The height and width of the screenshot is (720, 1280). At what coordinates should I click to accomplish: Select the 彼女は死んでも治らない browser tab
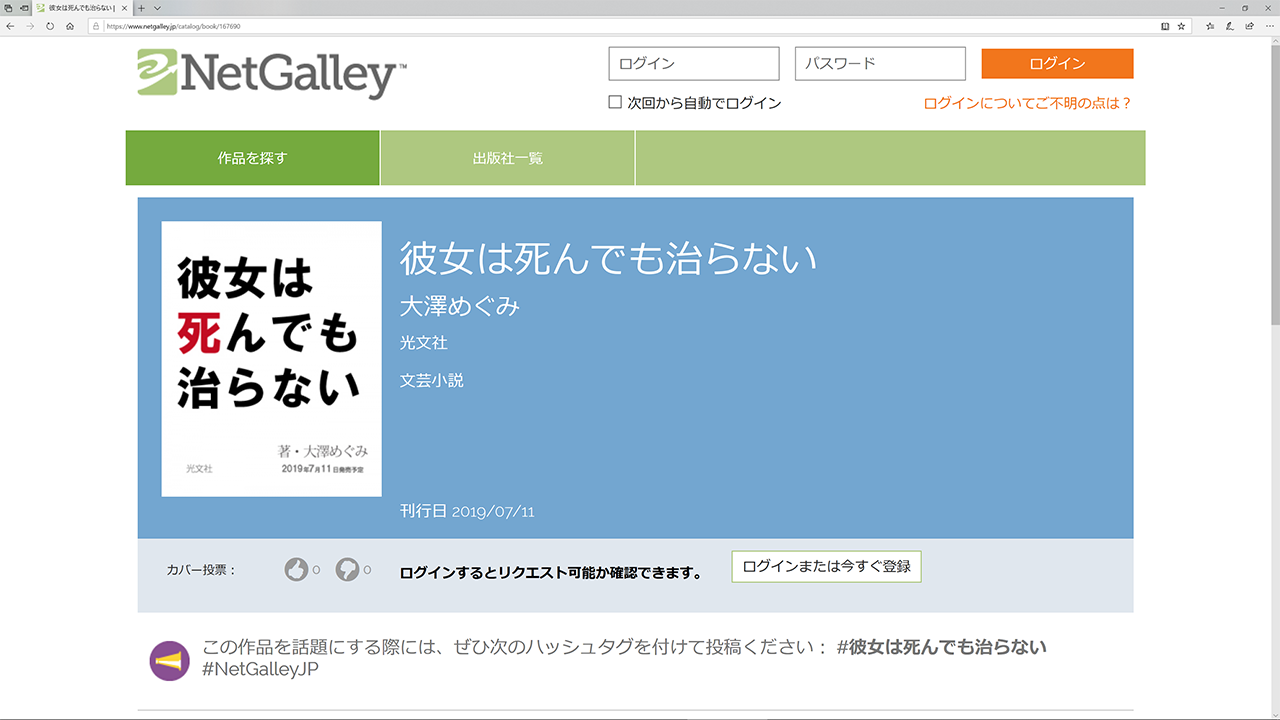tap(82, 8)
